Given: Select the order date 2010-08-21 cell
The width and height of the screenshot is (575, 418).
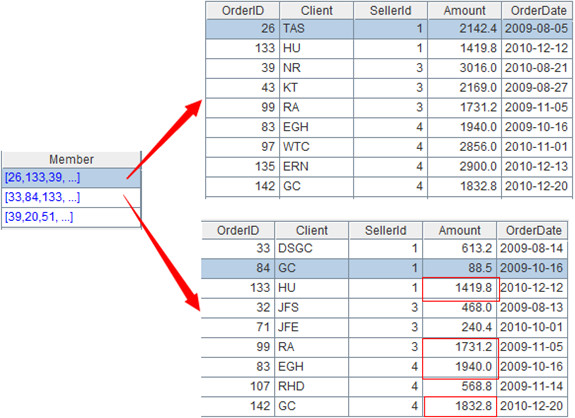Looking at the screenshot, I should (x=538, y=68).
